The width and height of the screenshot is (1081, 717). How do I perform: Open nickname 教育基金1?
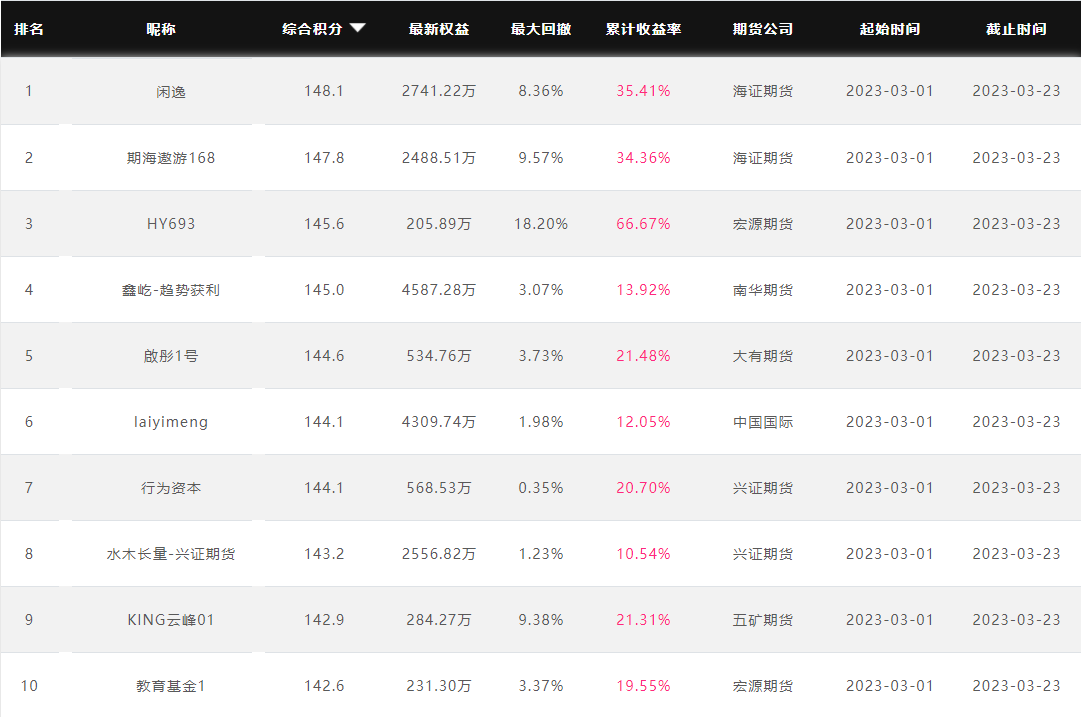coord(171,686)
